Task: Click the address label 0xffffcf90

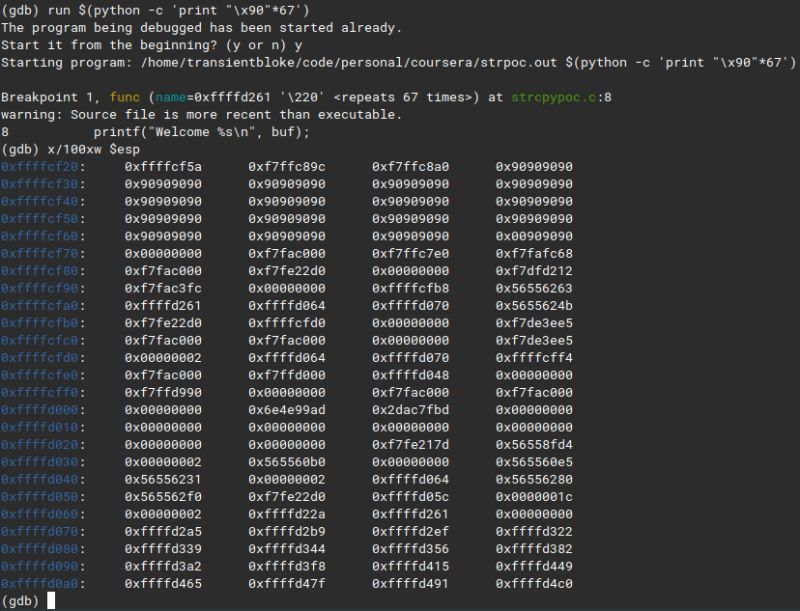Action: 40,288
